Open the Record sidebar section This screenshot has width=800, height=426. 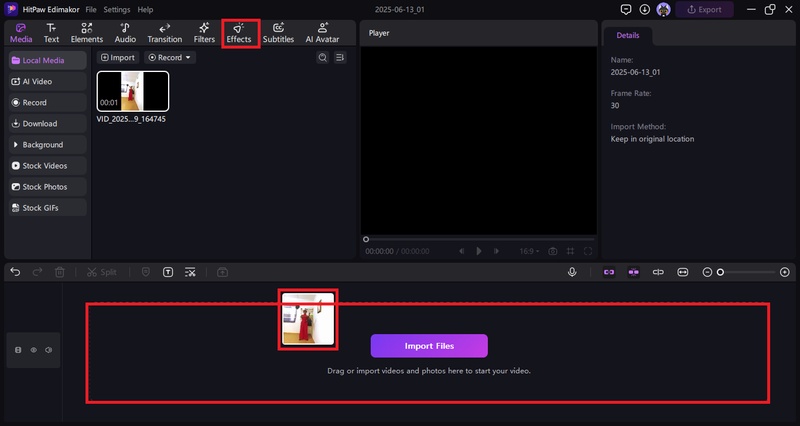click(47, 103)
